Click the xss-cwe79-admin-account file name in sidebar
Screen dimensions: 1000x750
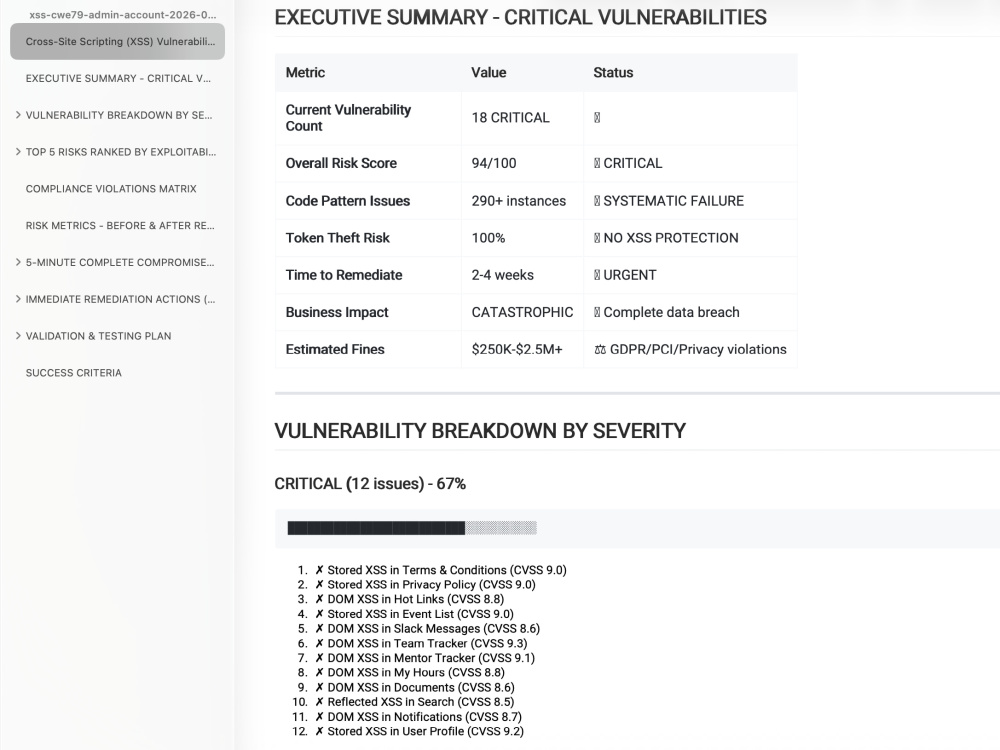click(122, 15)
